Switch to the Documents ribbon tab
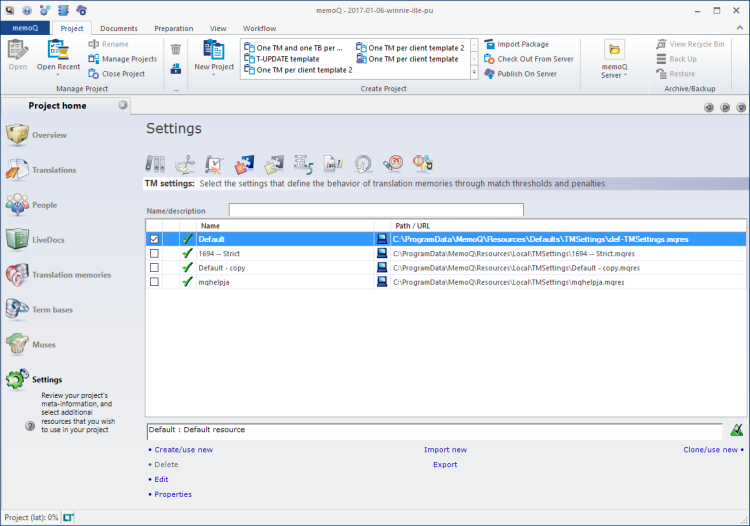Viewport: 750px width, 526px height. coord(119,28)
